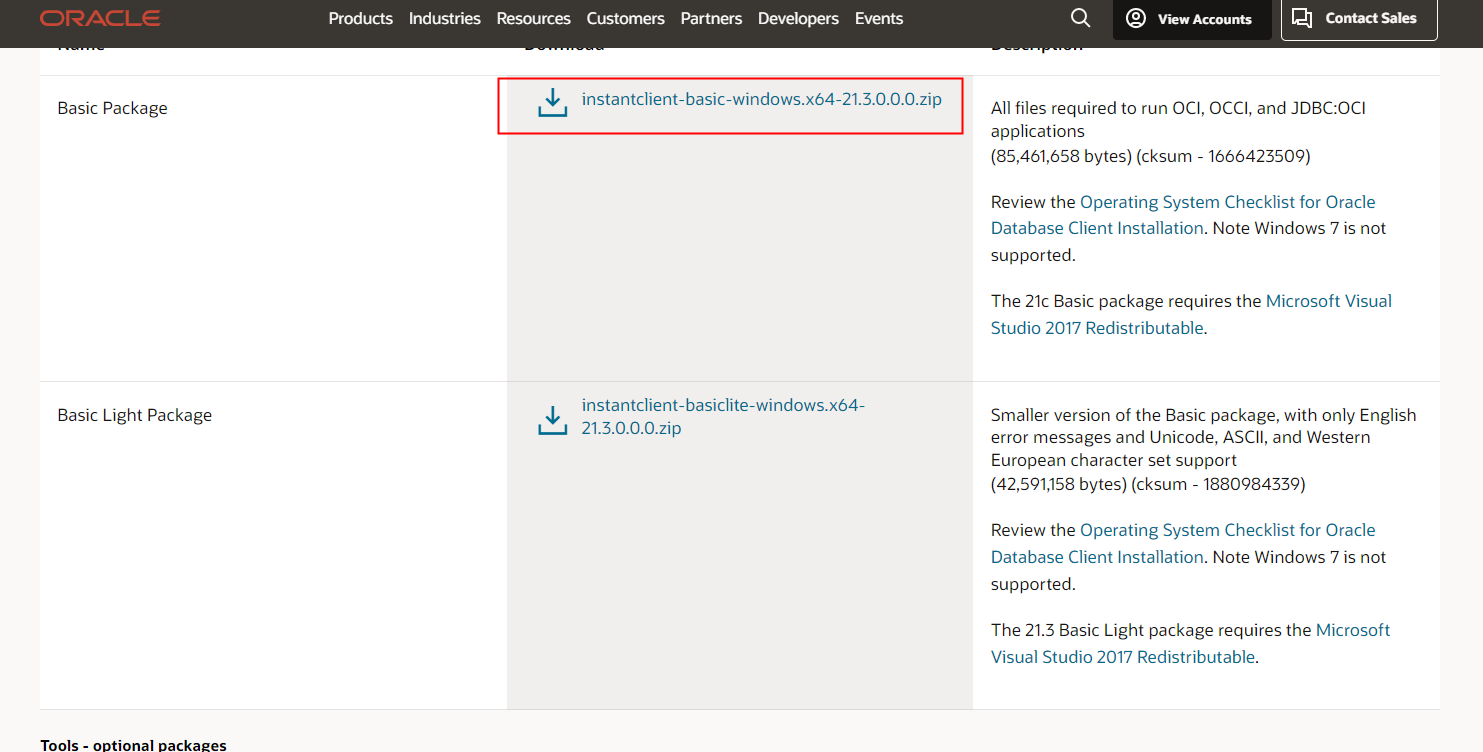
Task: Open the Industries menu
Action: (444, 18)
